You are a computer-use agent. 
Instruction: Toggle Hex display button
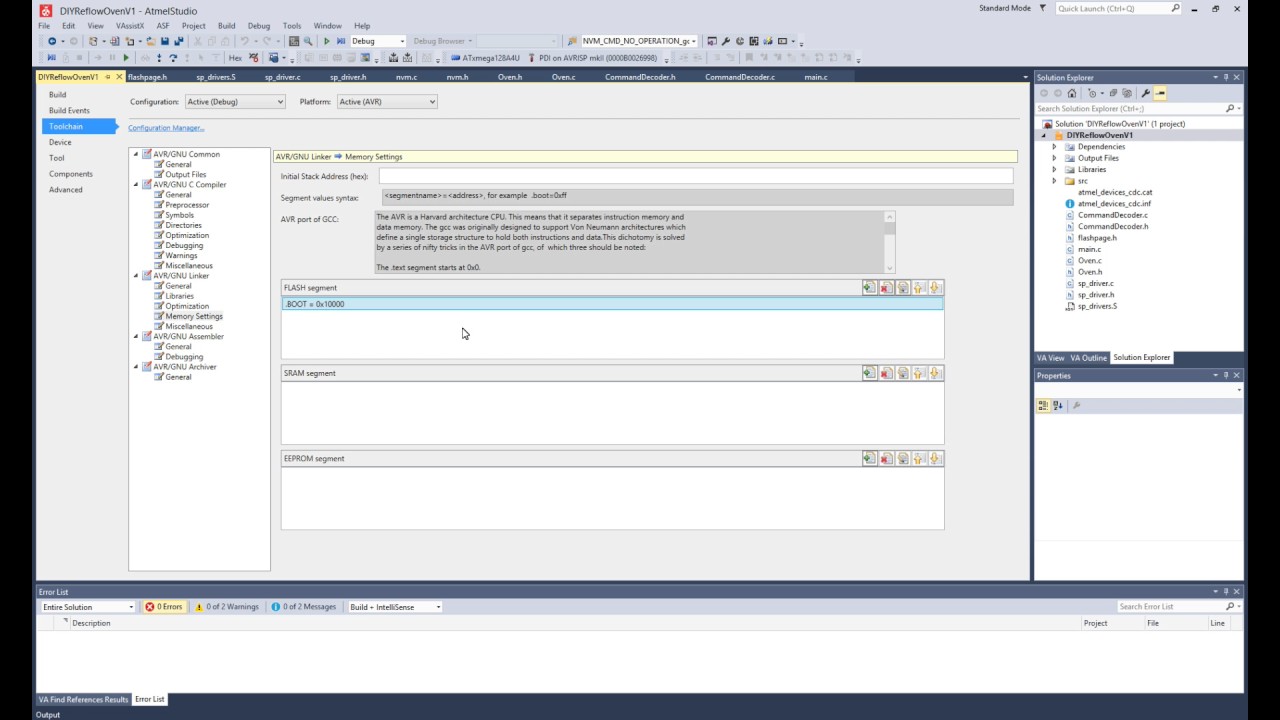[235, 58]
